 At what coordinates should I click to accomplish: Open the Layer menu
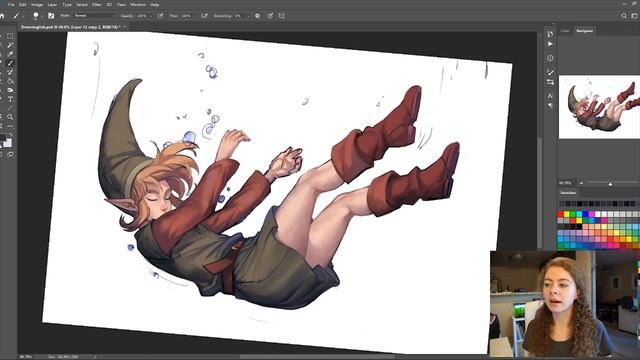[x=53, y=4]
